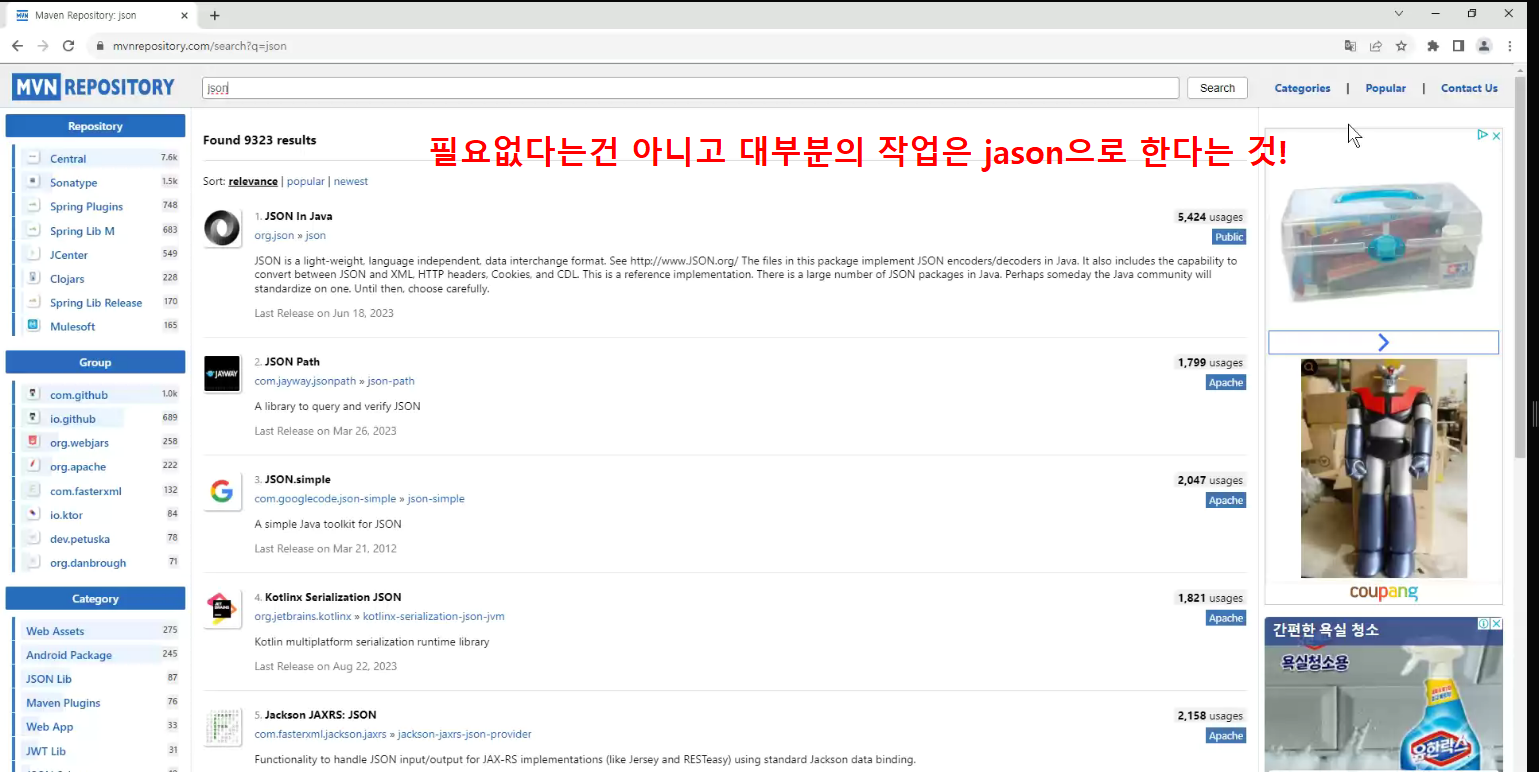The image size is (1539, 772).
Task: Click the Mulesoft repository icon
Action: click(x=33, y=326)
